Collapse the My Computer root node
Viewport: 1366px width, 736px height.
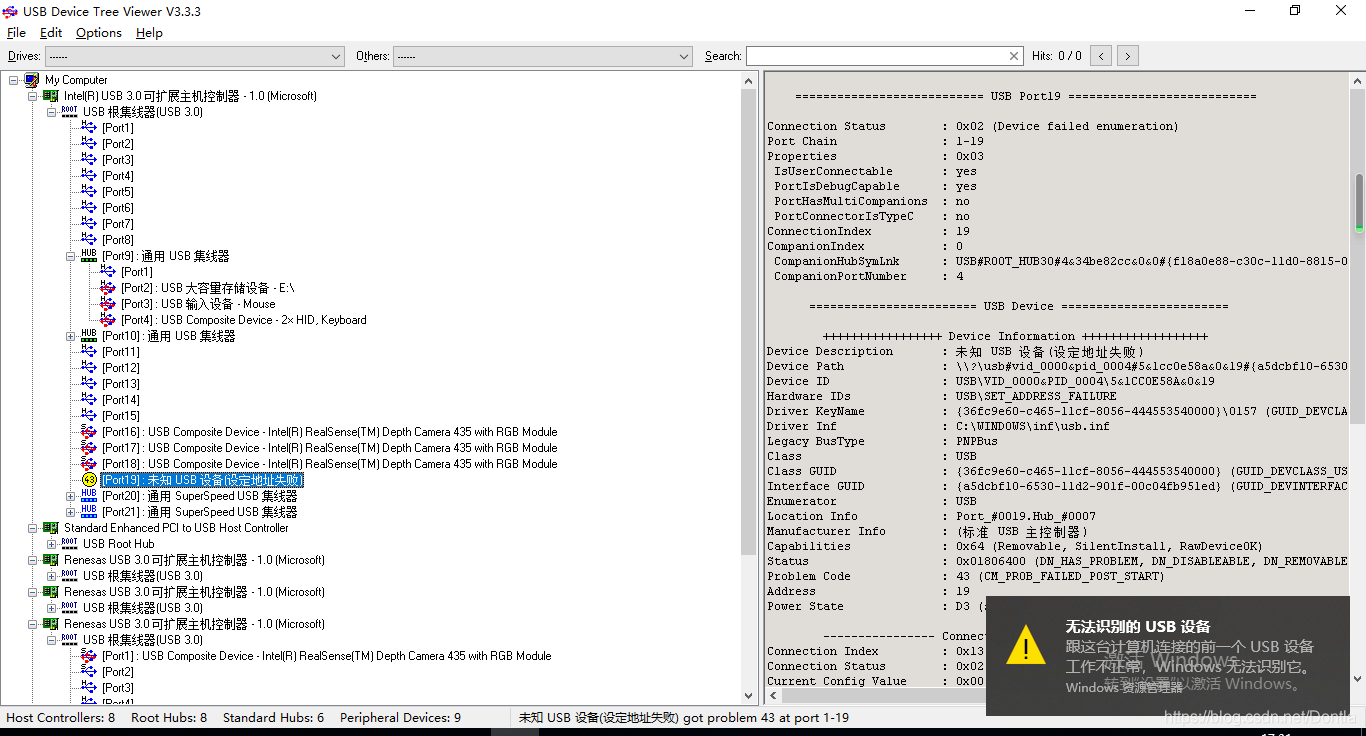click(14, 80)
